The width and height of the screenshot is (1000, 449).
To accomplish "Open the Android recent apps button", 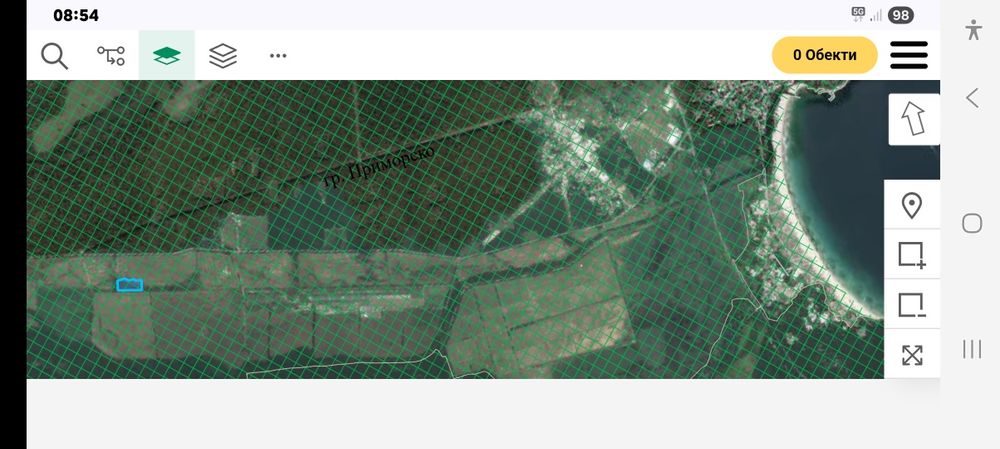I will pyautogui.click(x=972, y=349).
